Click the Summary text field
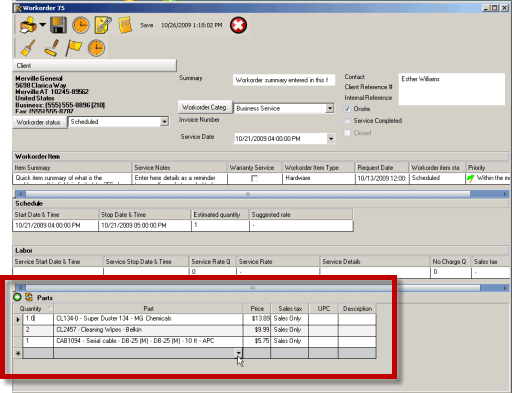Viewport: 512px width, 393px height. [284, 80]
